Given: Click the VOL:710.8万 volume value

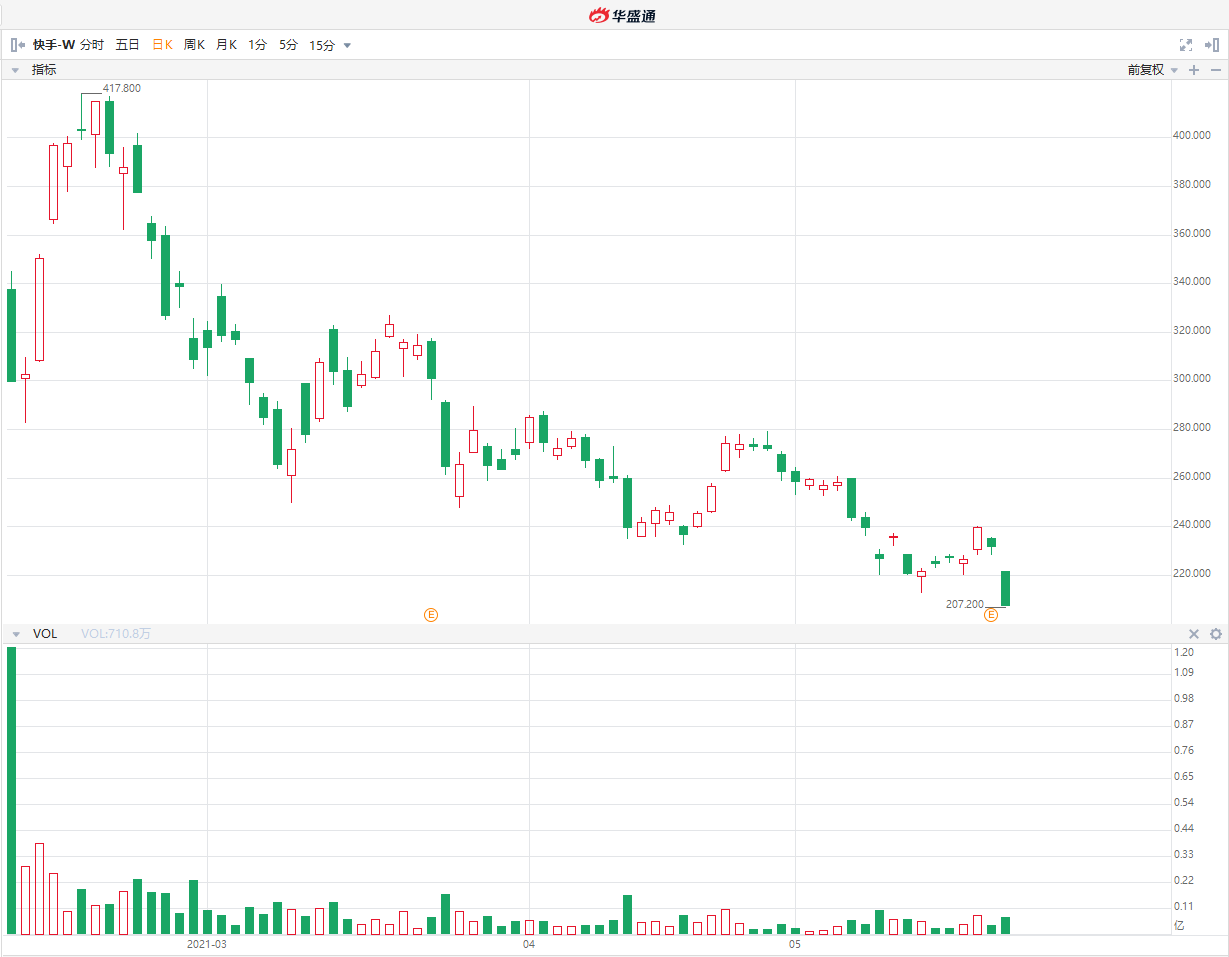Looking at the screenshot, I should (x=116, y=634).
